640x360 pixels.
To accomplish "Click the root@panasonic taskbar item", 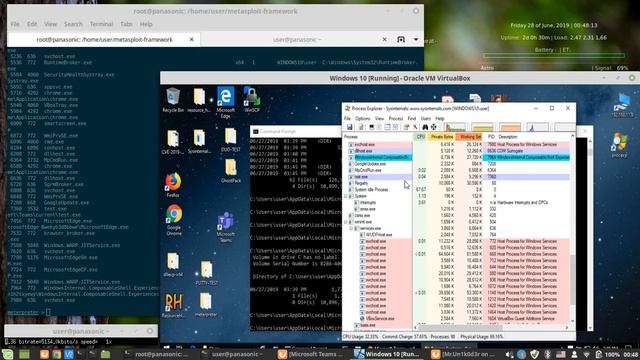I will [156, 354].
